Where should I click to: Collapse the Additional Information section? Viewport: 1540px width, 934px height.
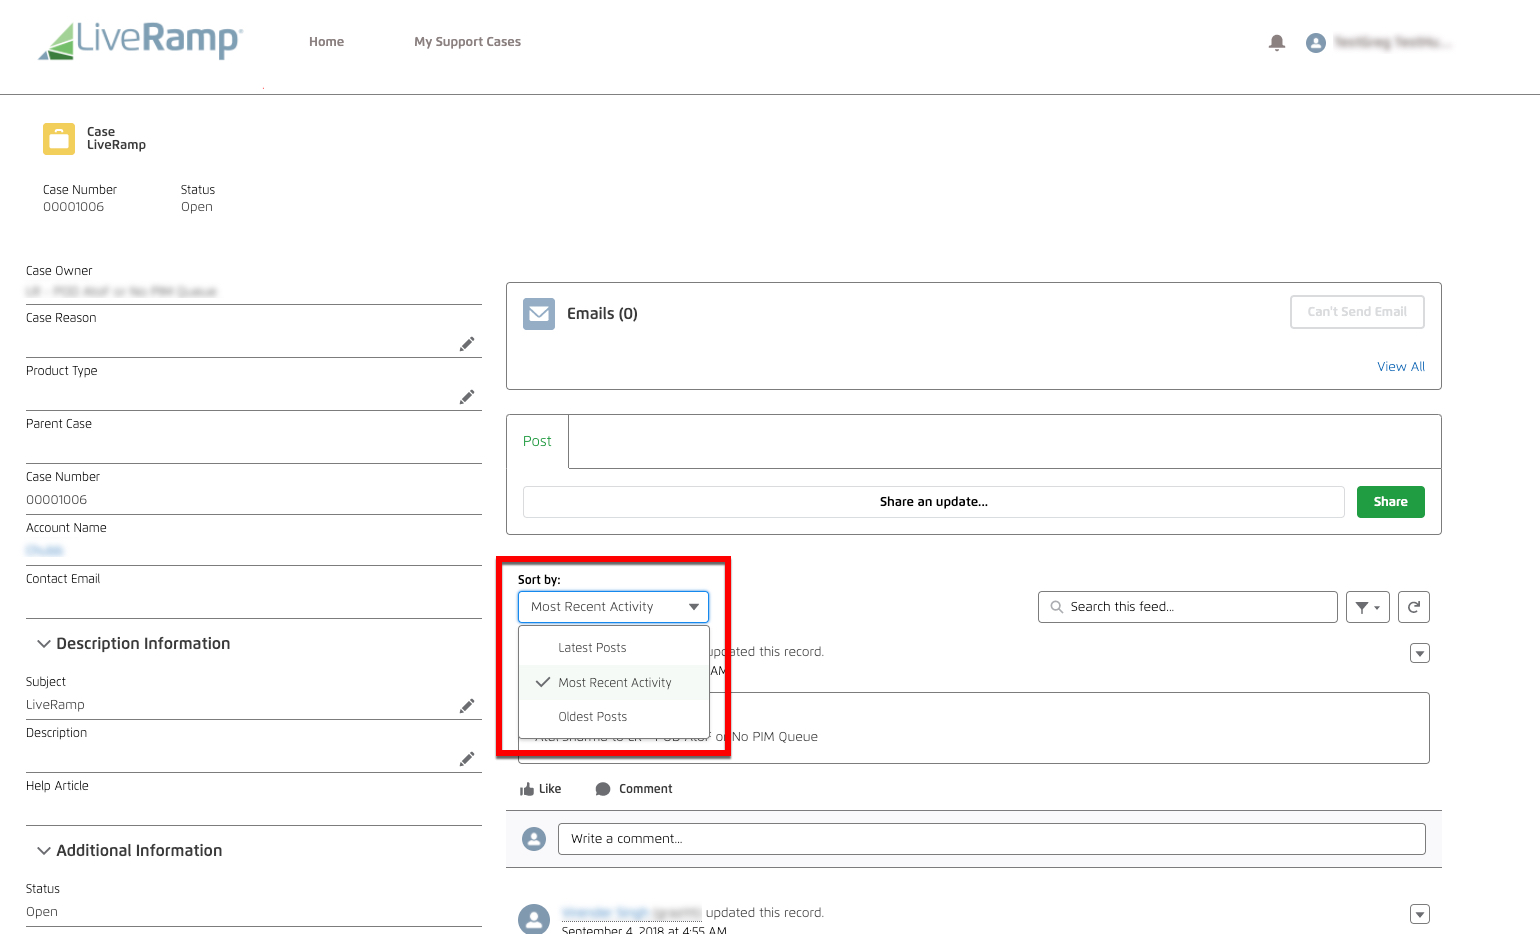click(x=44, y=851)
